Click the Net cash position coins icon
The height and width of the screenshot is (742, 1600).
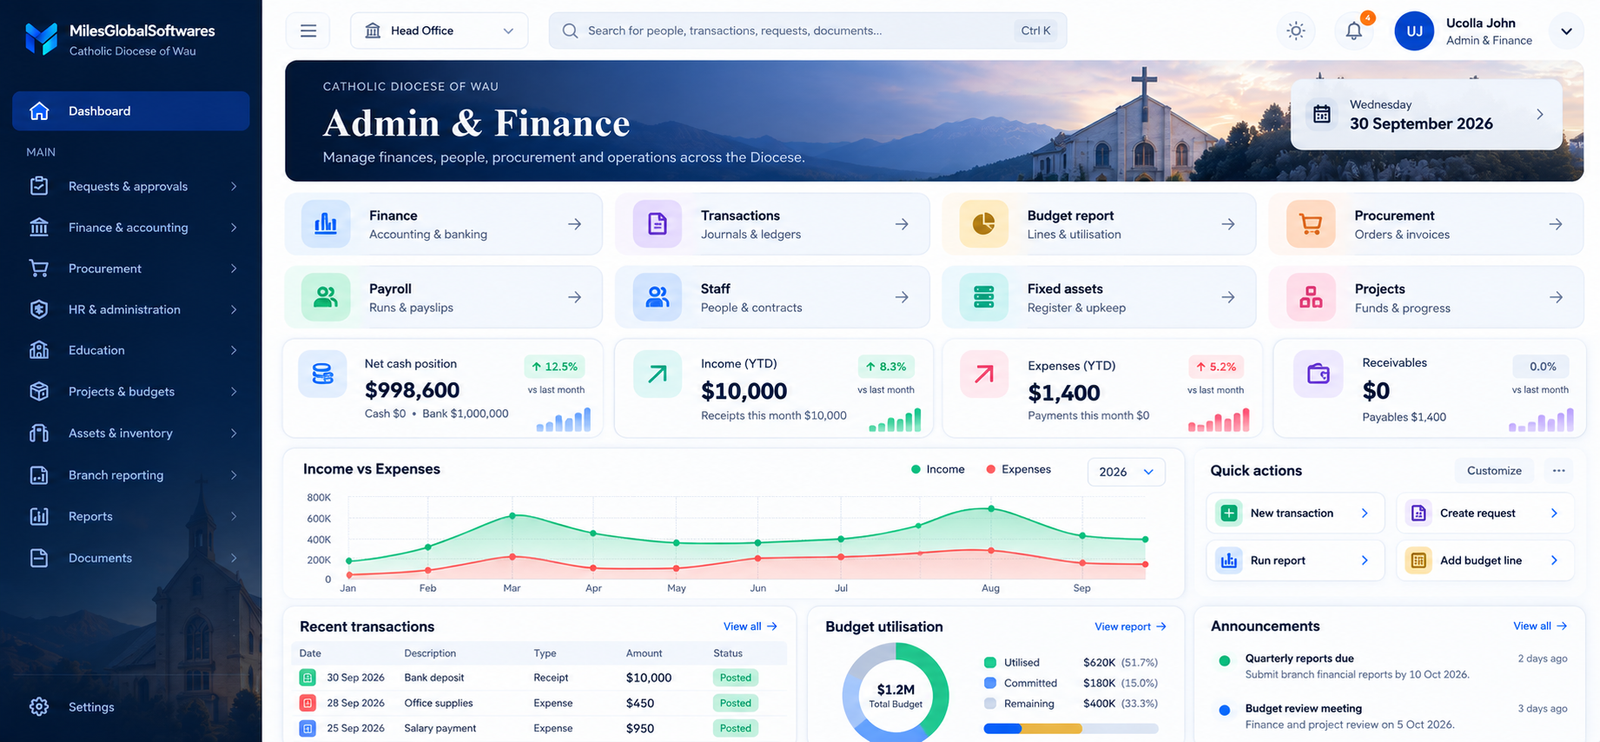coord(323,374)
